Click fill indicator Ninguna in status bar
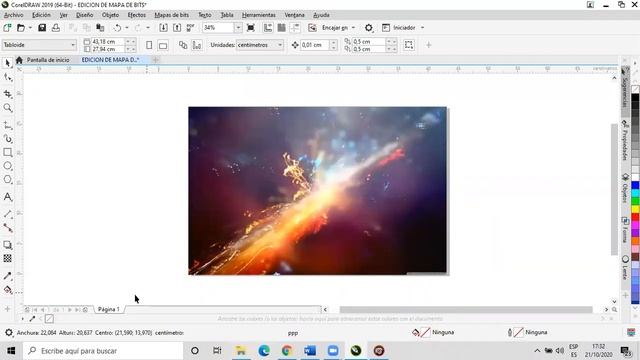This screenshot has width=640, height=360. pos(433,332)
